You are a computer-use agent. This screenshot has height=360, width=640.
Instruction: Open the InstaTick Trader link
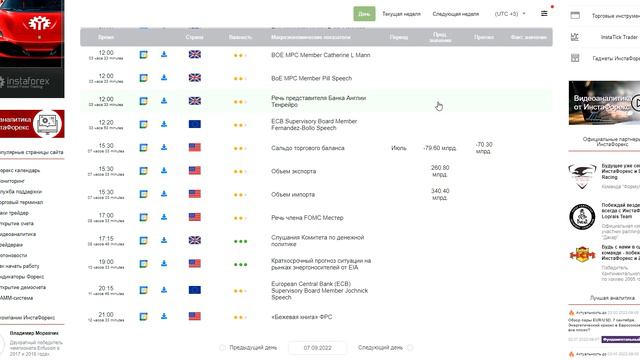pyautogui.click(x=619, y=37)
